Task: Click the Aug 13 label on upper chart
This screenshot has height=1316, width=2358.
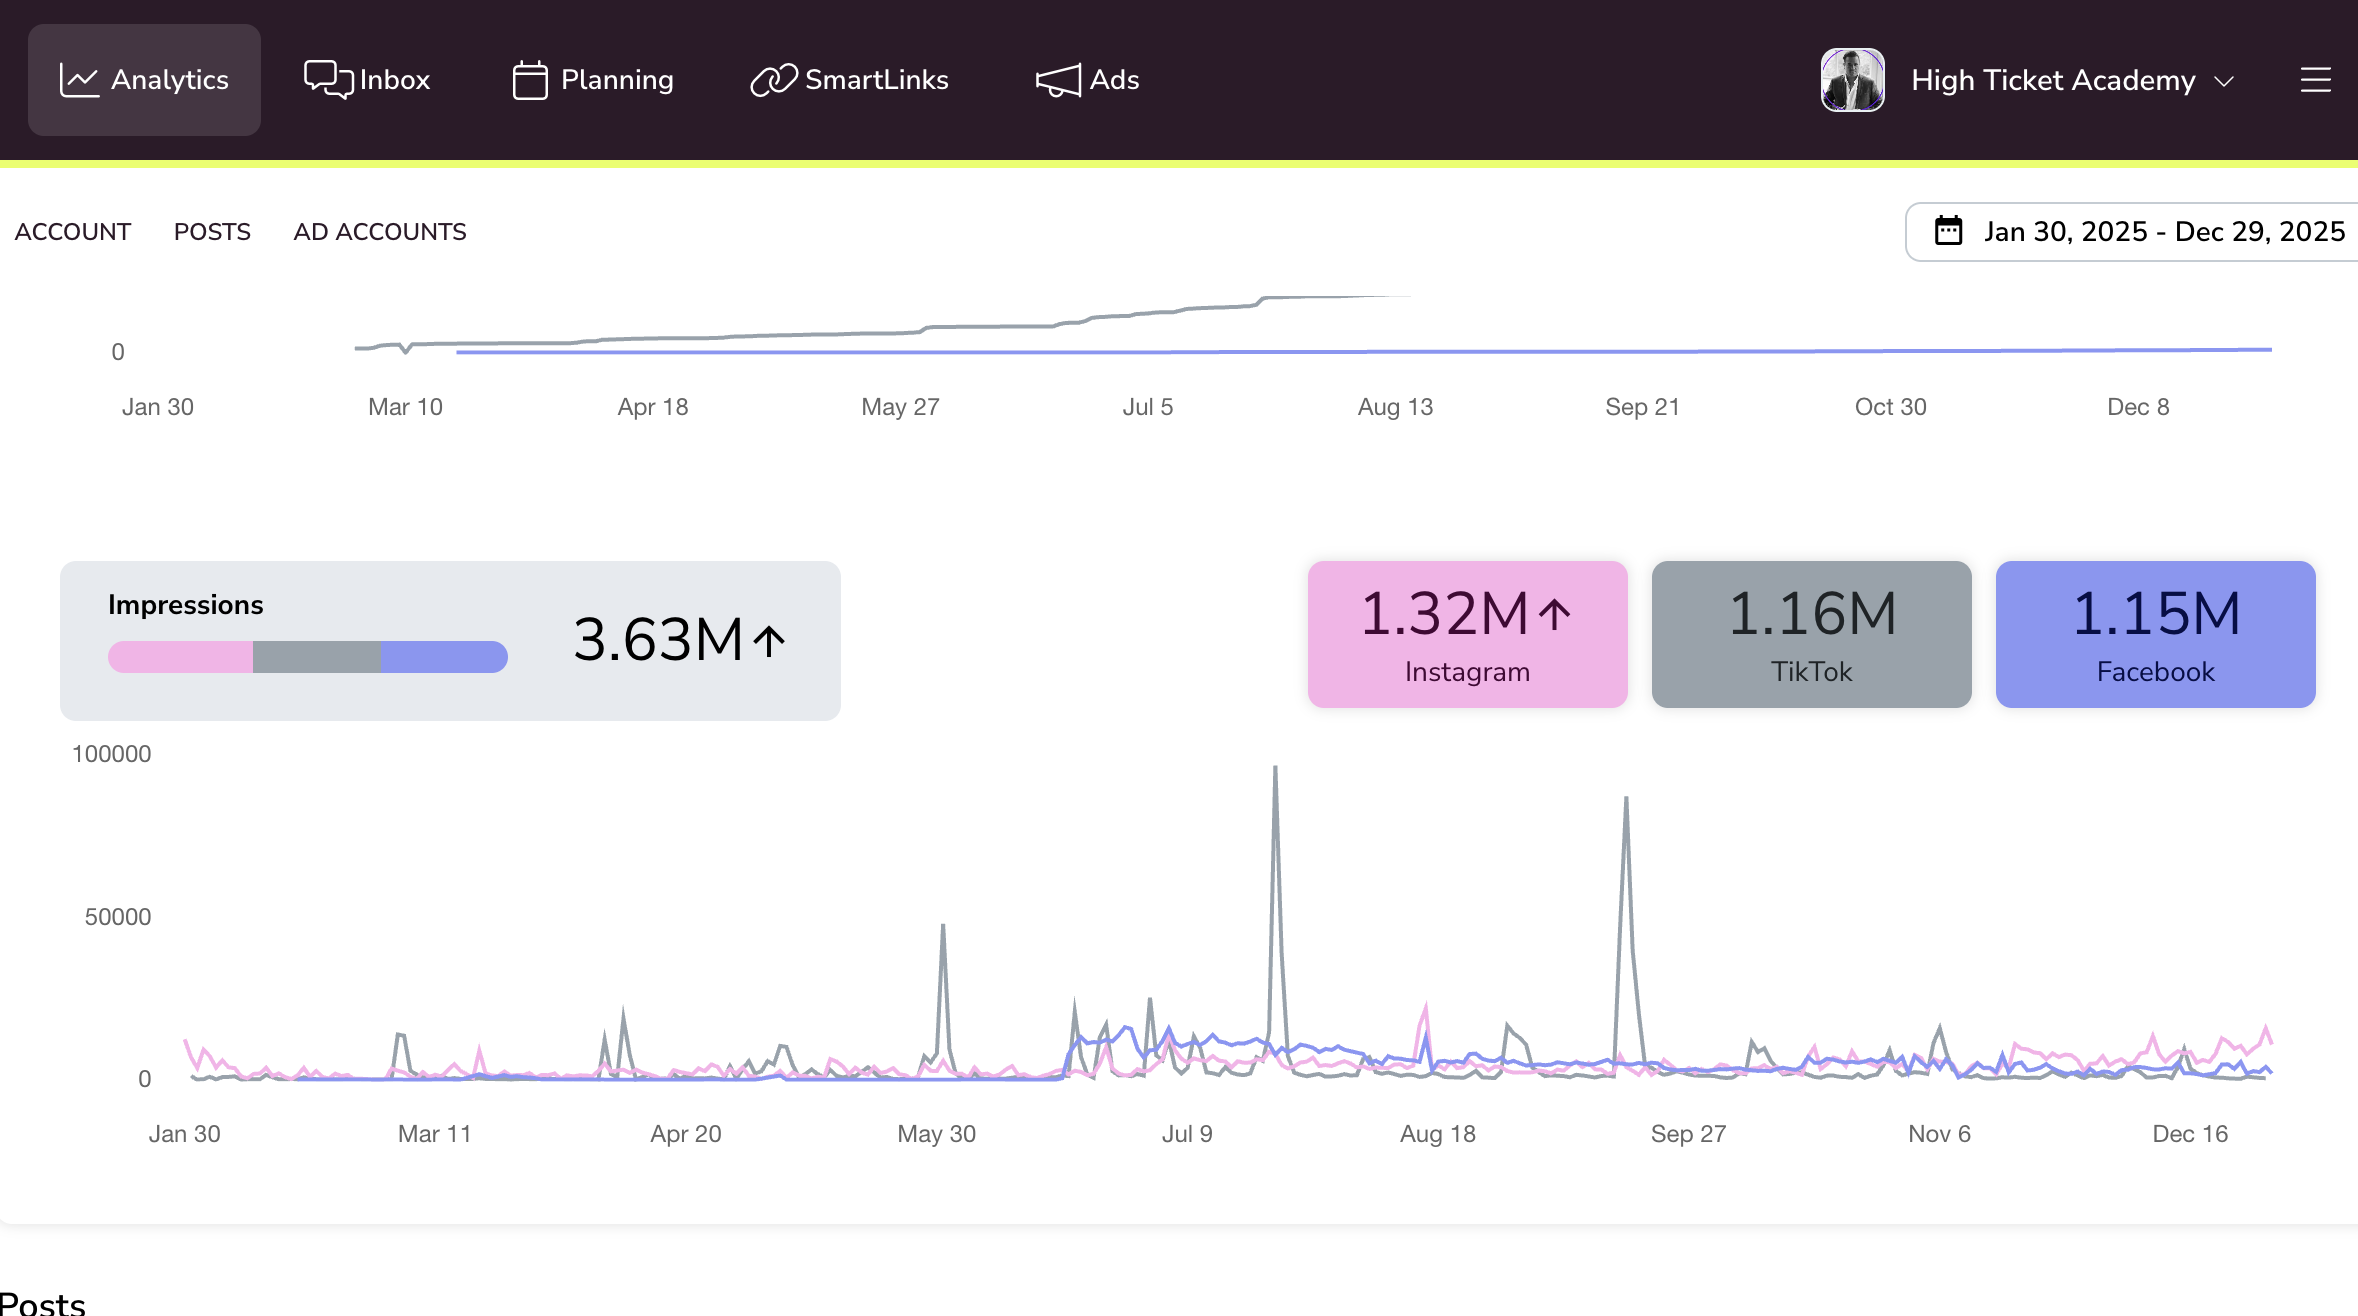Action: point(1395,407)
